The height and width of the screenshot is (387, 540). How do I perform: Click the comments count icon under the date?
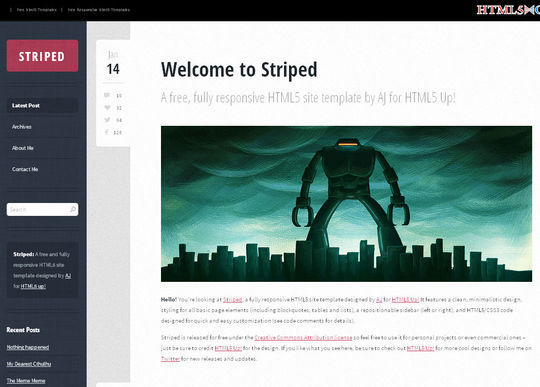[x=107, y=95]
